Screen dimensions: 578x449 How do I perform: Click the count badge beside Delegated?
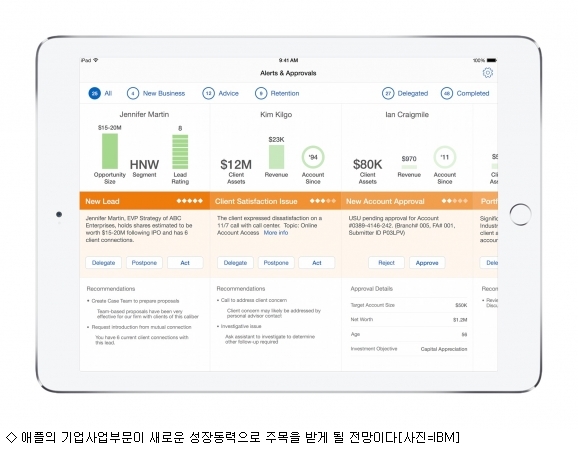click(388, 93)
